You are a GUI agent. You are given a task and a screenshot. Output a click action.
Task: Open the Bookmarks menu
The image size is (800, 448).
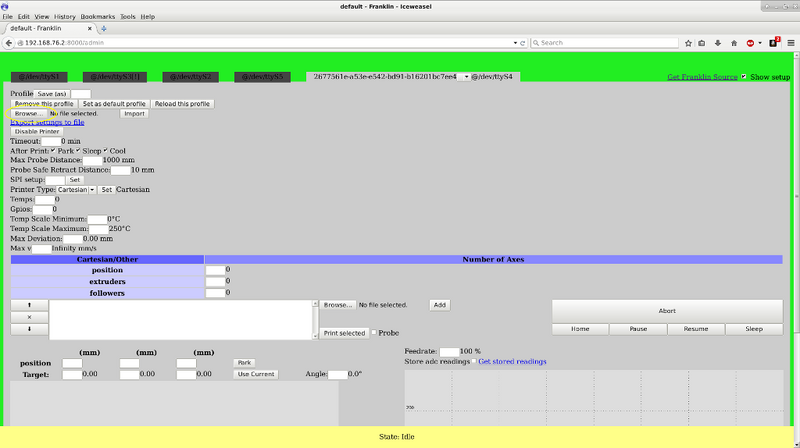(x=98, y=17)
